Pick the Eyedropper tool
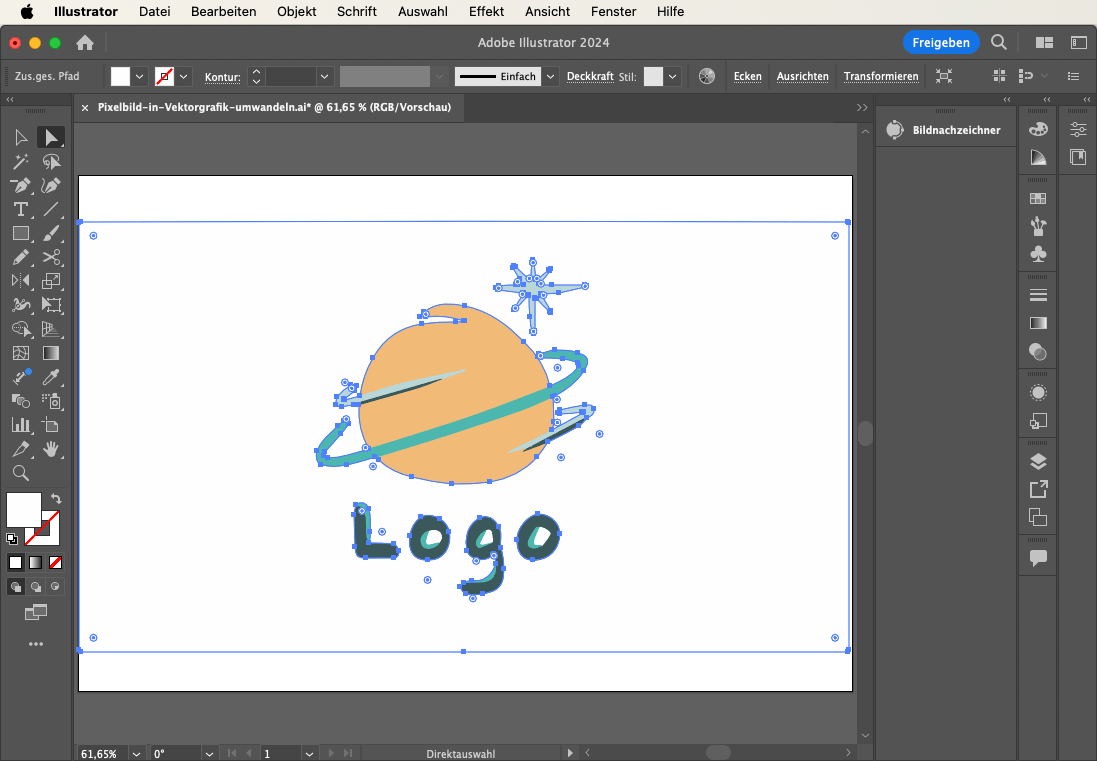1097x761 pixels. pos(51,377)
